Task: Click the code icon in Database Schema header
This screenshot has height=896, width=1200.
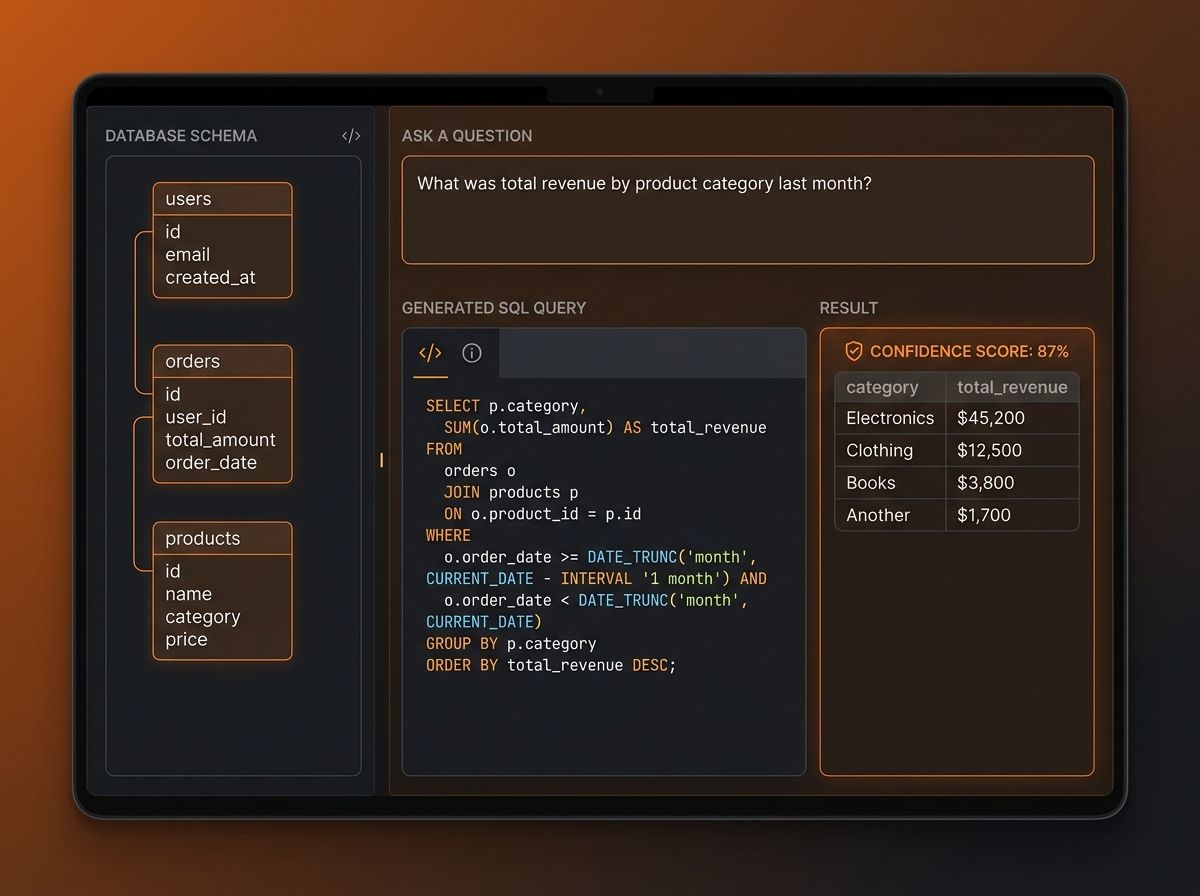Action: (x=351, y=136)
